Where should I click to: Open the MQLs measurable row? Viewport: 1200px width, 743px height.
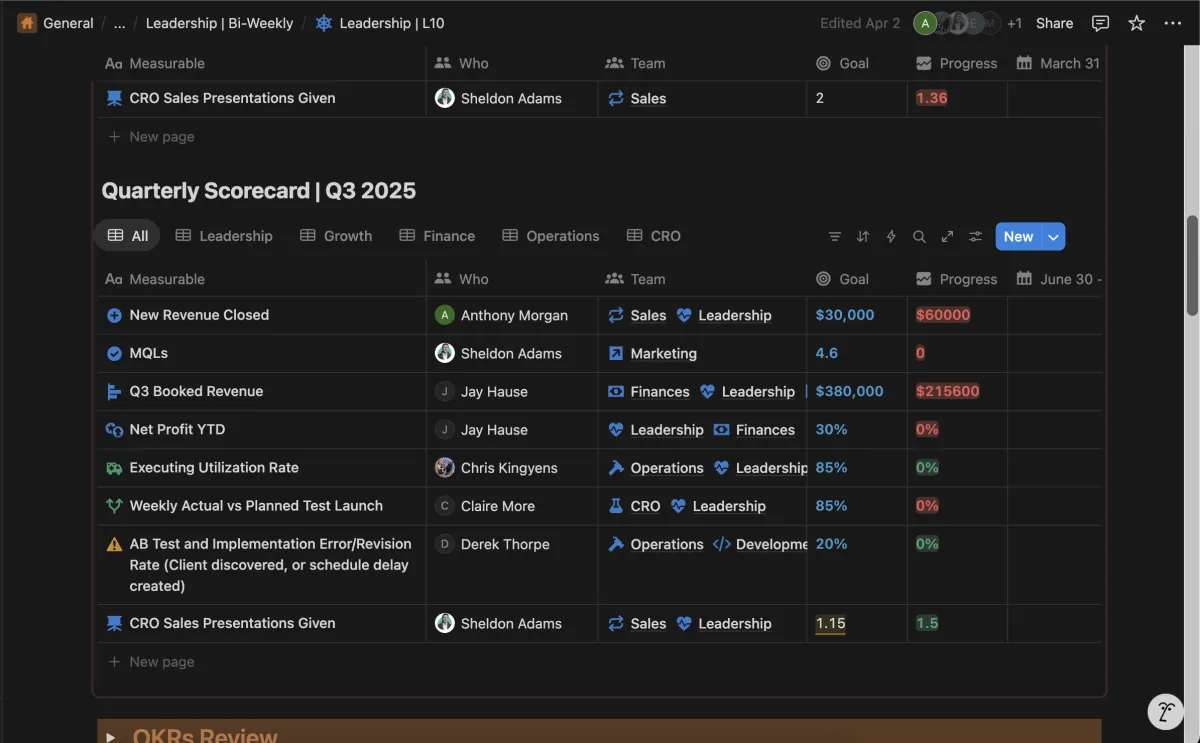149,353
